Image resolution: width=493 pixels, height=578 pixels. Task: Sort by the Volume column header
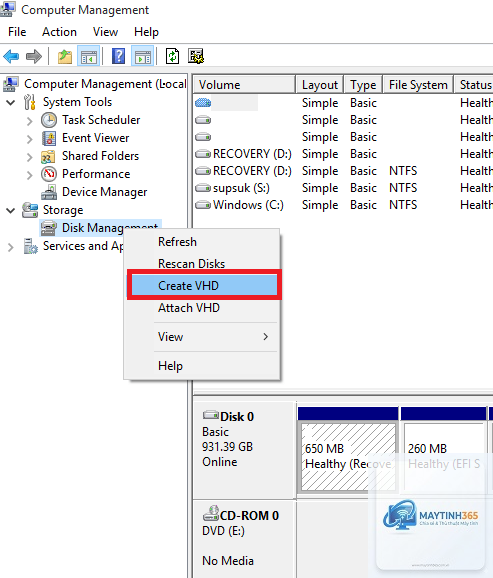(244, 85)
